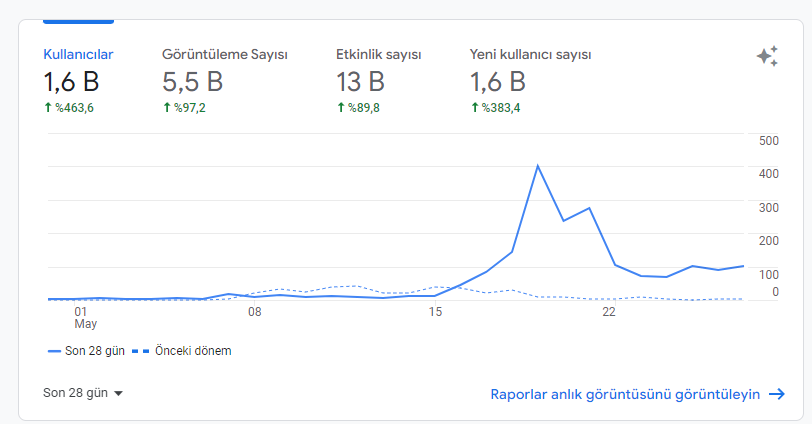812x424 pixels.
Task: Switch to the Etkinlik sayısı metric tab
Action: click(x=379, y=80)
